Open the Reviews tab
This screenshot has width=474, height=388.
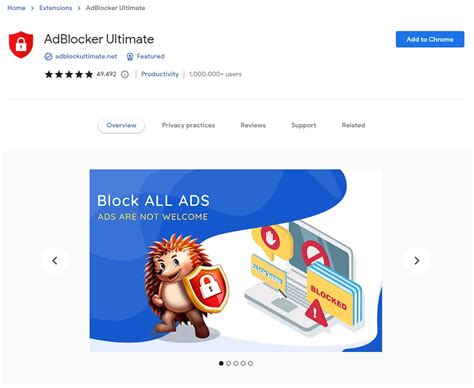point(253,125)
